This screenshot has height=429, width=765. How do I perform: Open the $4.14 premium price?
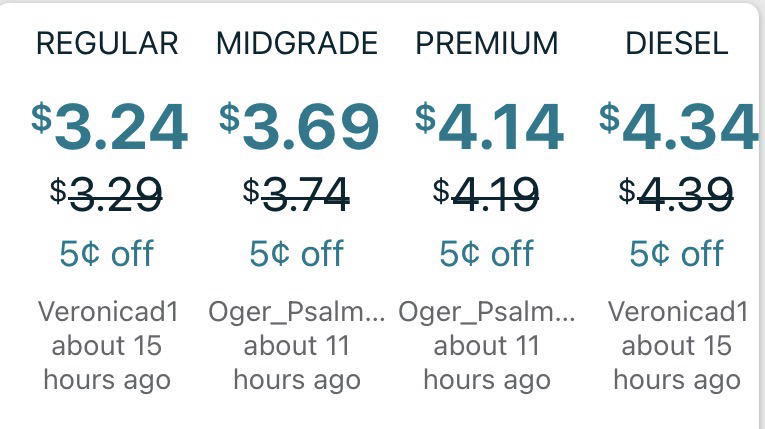(x=489, y=126)
